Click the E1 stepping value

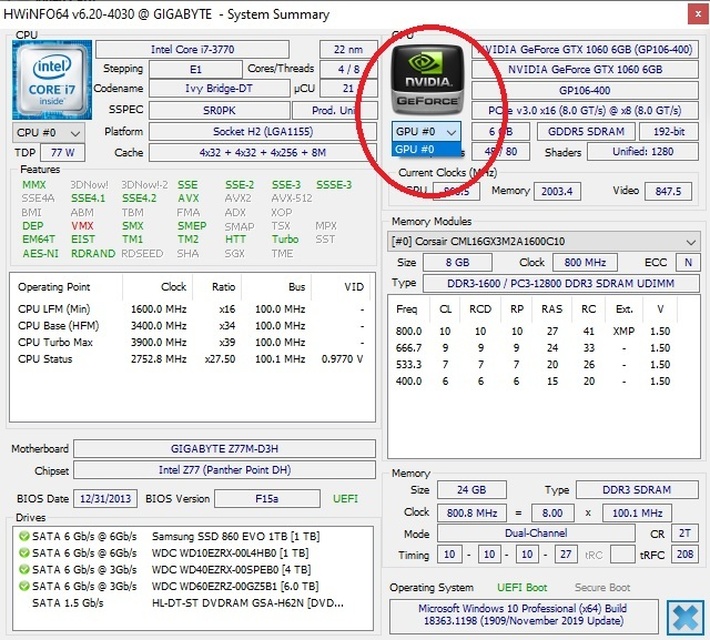click(196, 69)
